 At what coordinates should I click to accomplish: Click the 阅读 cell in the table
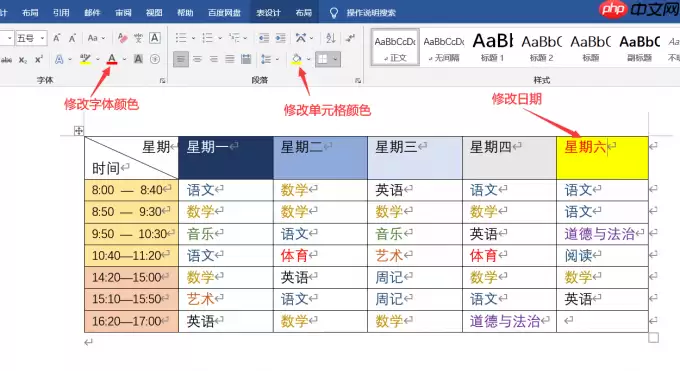(602, 256)
